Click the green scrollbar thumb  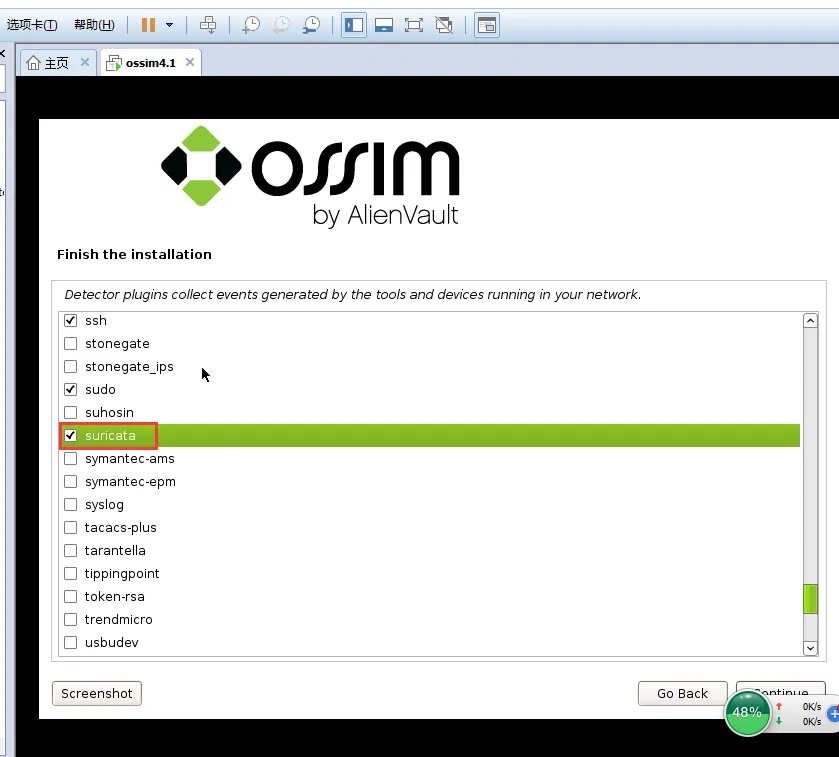[810, 599]
